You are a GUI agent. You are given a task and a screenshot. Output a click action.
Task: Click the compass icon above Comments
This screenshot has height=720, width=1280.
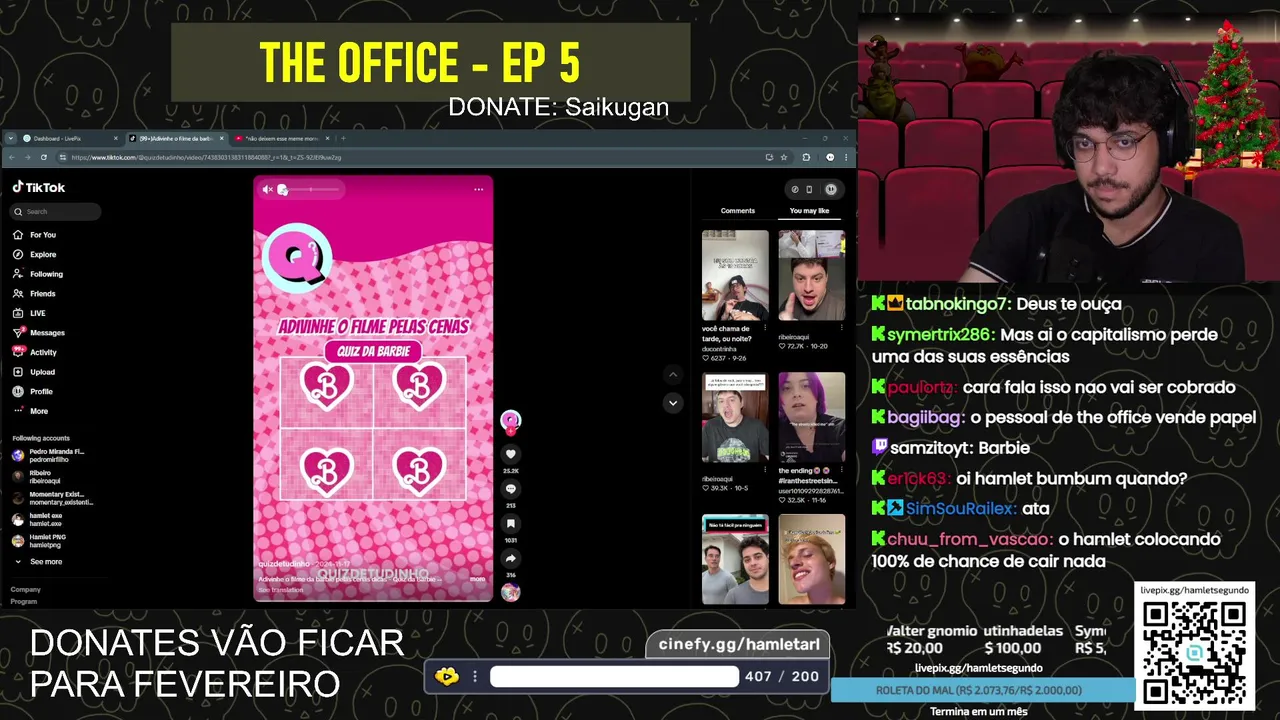point(795,189)
